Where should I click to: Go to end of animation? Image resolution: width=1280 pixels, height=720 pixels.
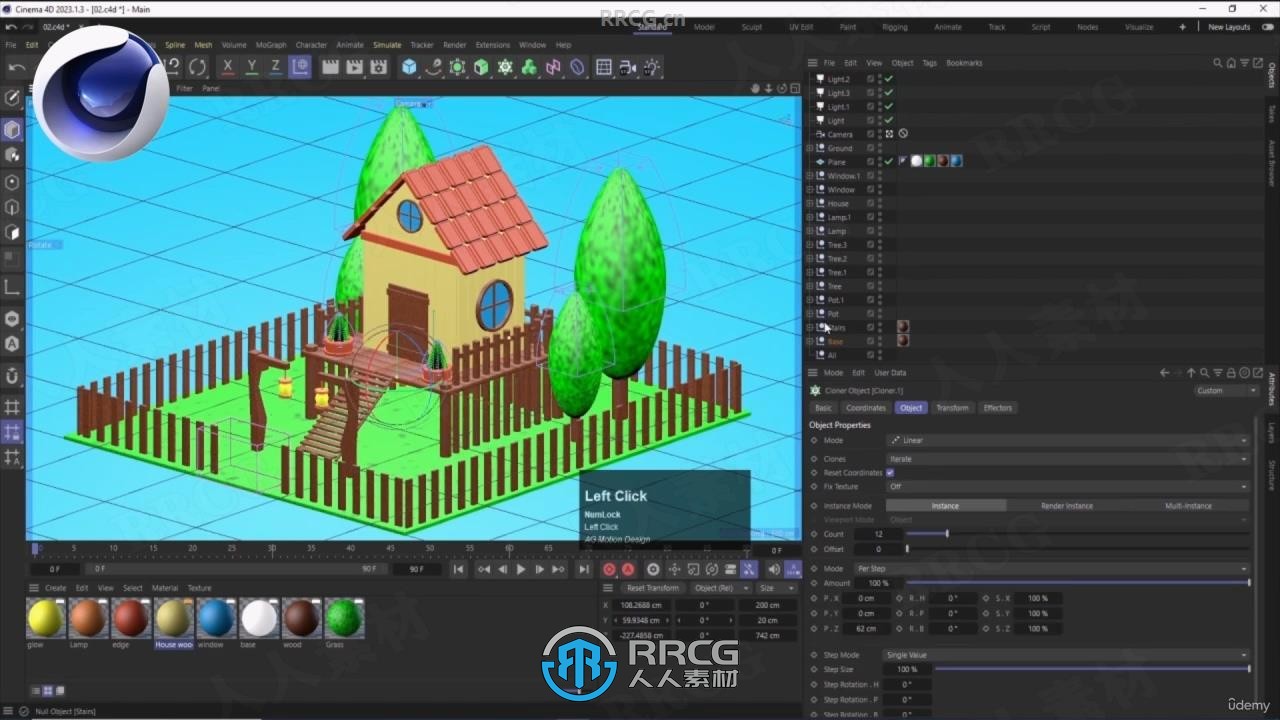tap(583, 569)
